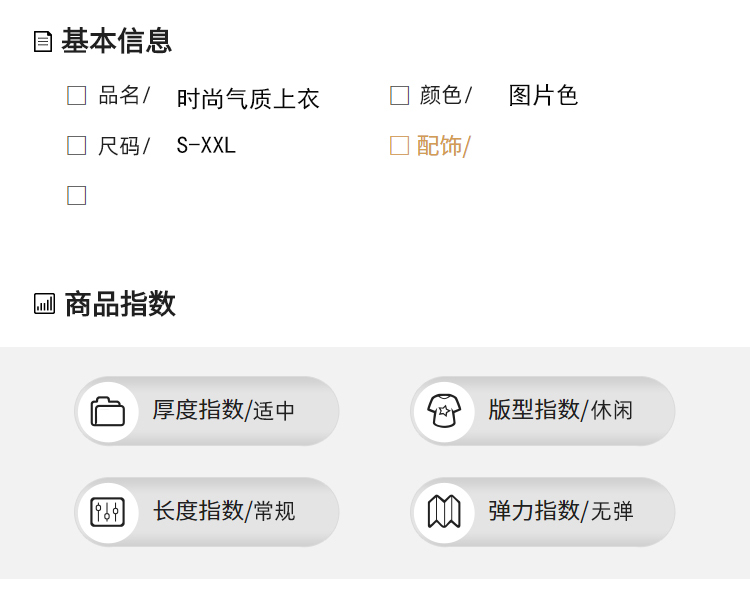Click the size value S-XXL

[206, 145]
